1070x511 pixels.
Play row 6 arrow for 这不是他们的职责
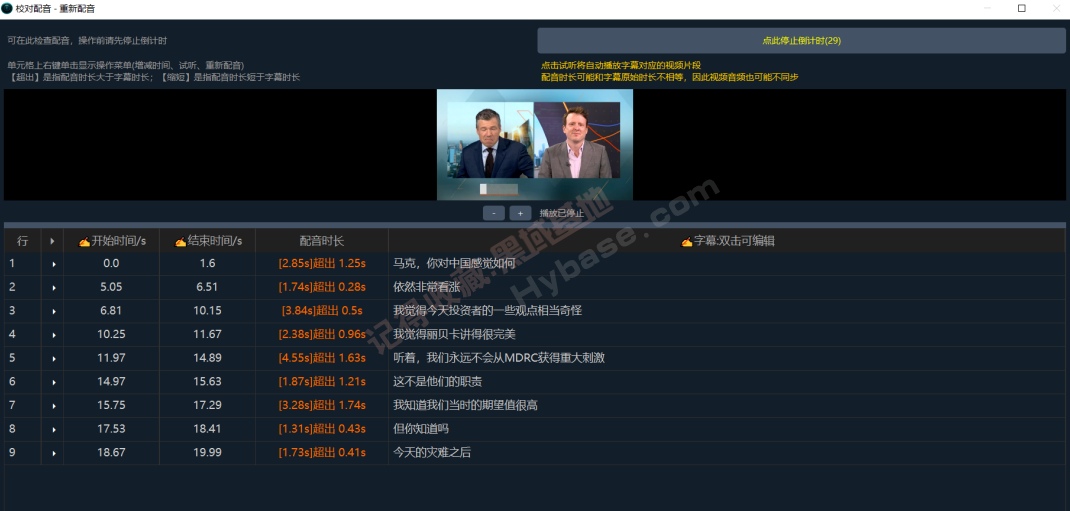pos(53,381)
